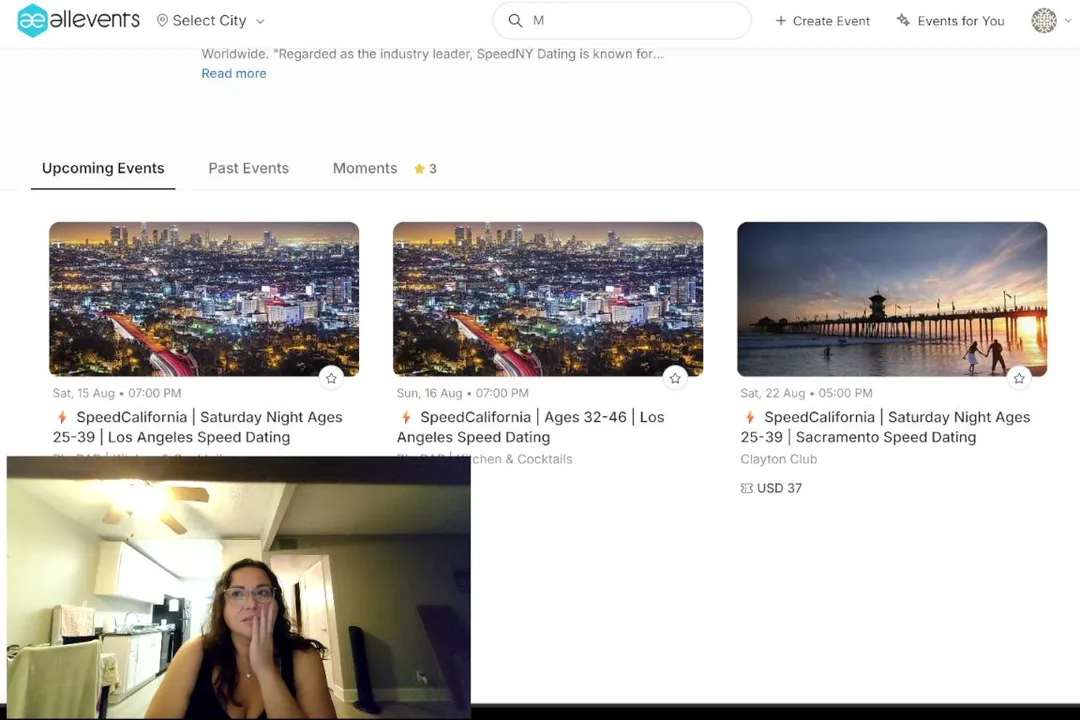Open Saturday Night Ages 25-39 Los Angeles title
Viewport: 1080px width, 720px height.
tap(198, 427)
